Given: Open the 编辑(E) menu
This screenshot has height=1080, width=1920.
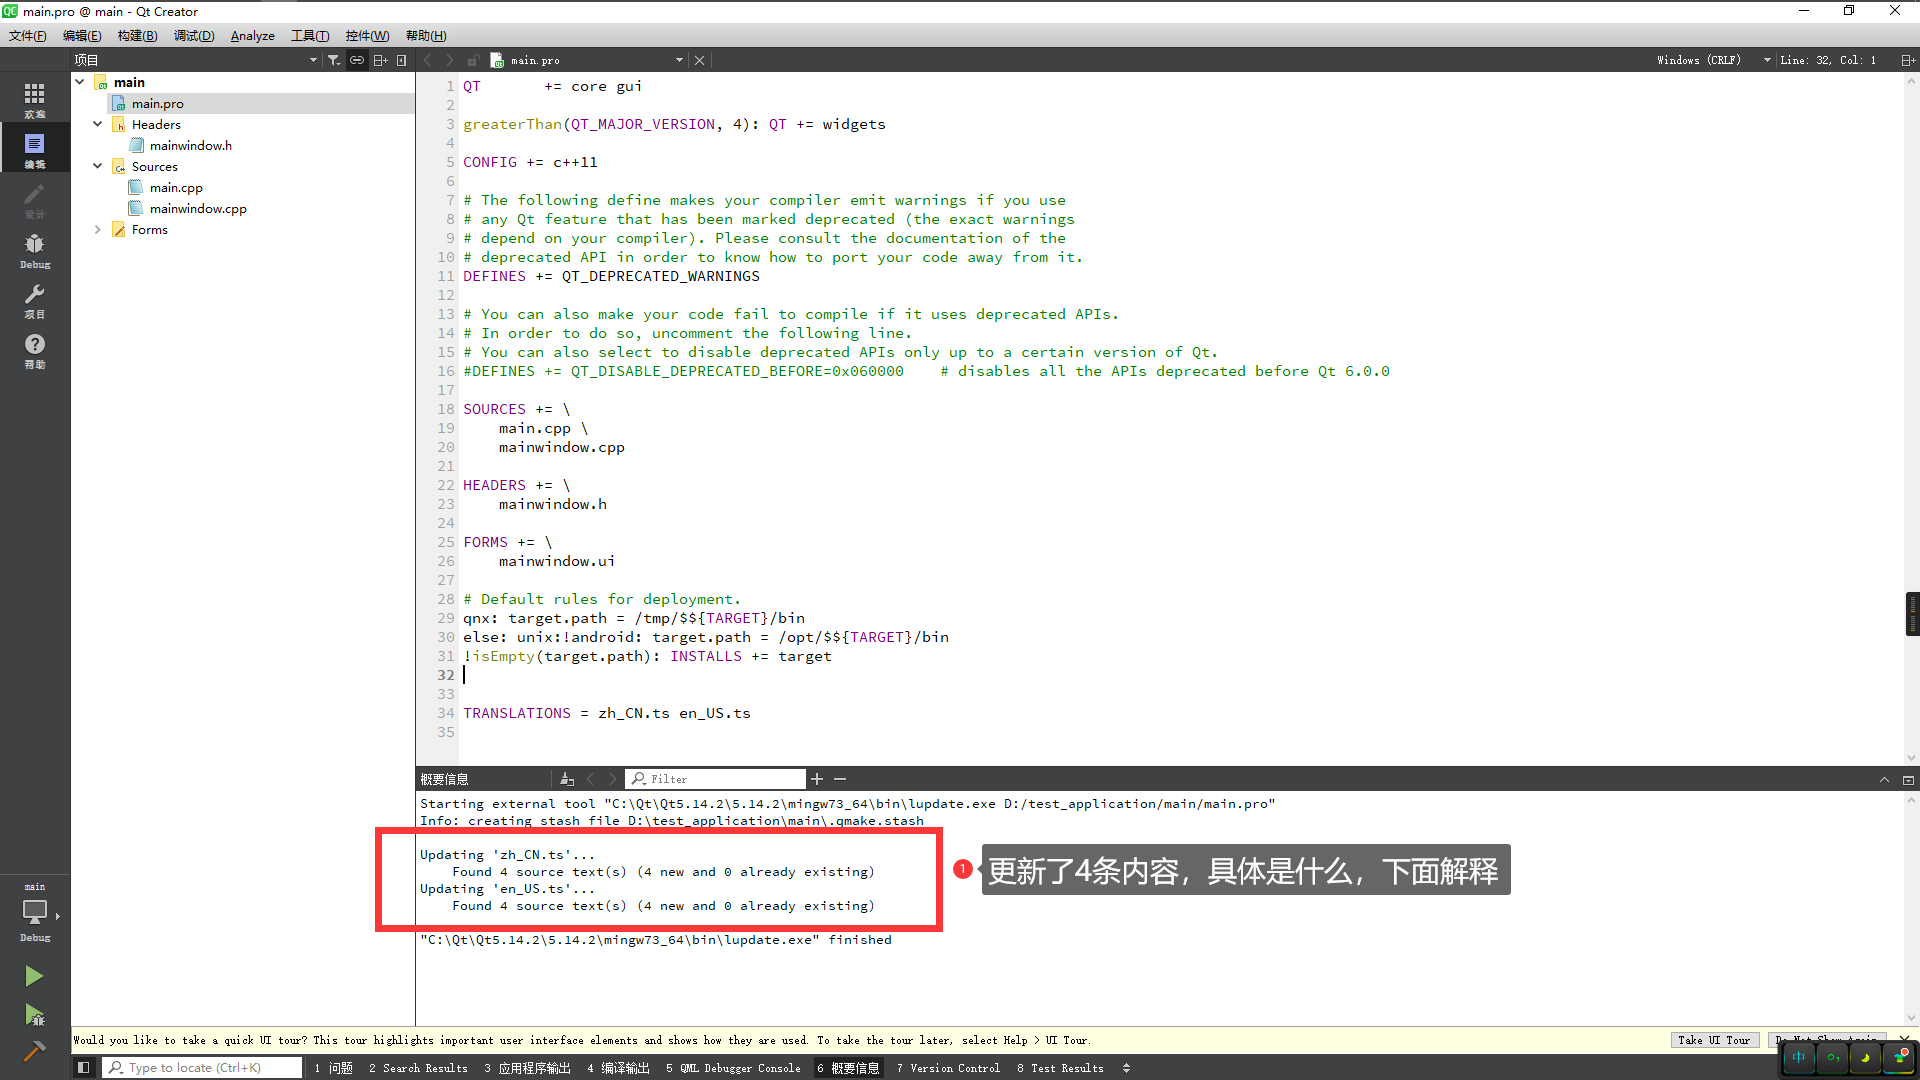Looking at the screenshot, I should pyautogui.click(x=82, y=36).
